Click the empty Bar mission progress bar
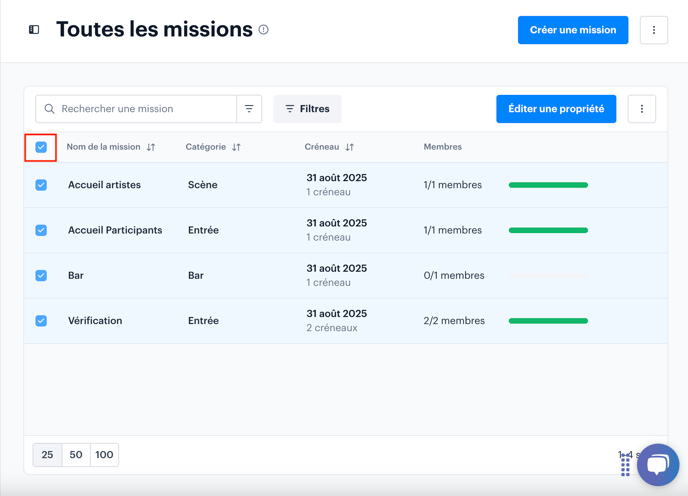 coord(548,275)
